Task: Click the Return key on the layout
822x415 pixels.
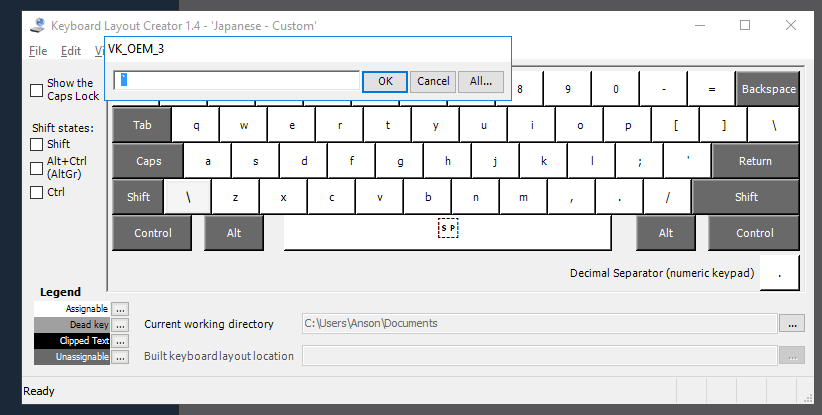Action: pos(755,161)
